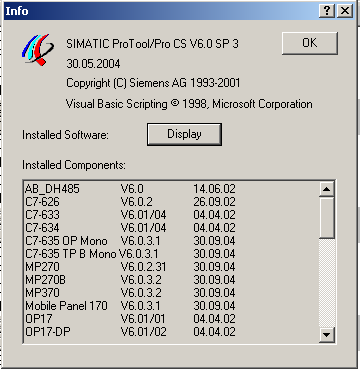Screen dimensions: 360x371
Task: Click the scrollbar down arrow in components list
Action: [327, 335]
